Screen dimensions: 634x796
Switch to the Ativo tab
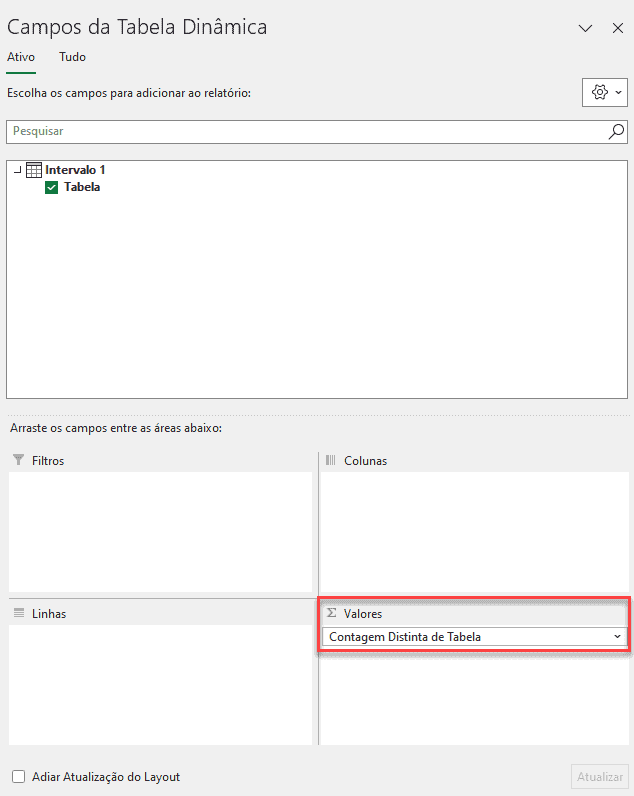21,57
